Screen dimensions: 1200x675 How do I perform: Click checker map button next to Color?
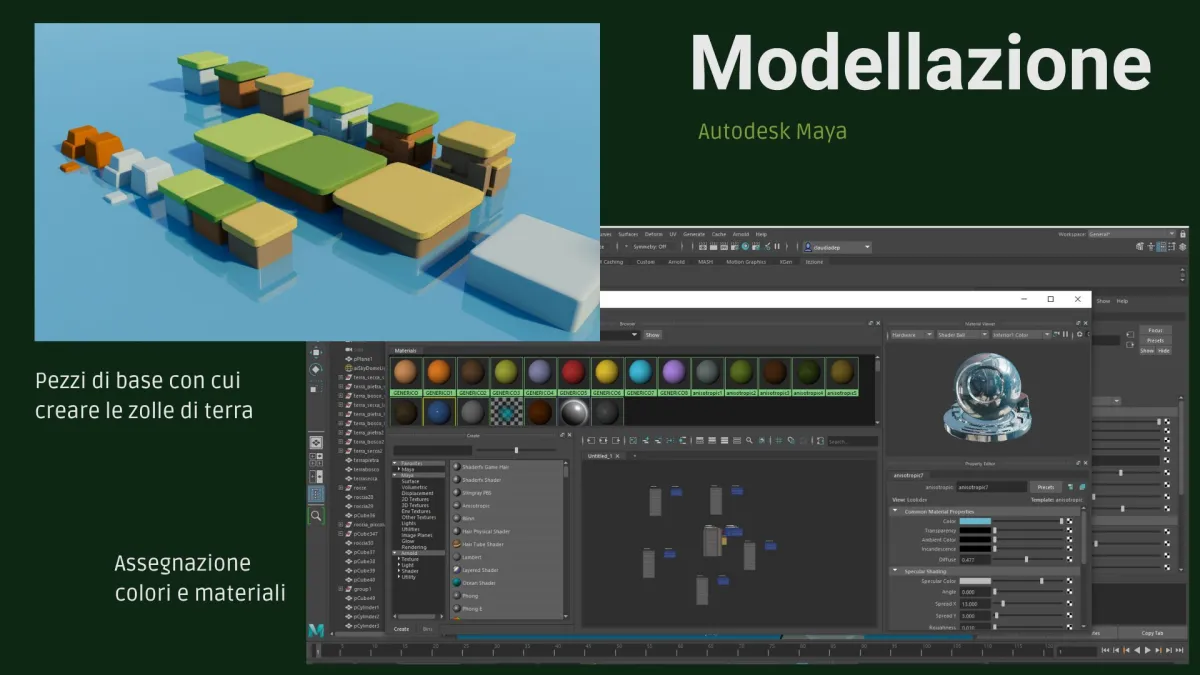pyautogui.click(x=1069, y=521)
